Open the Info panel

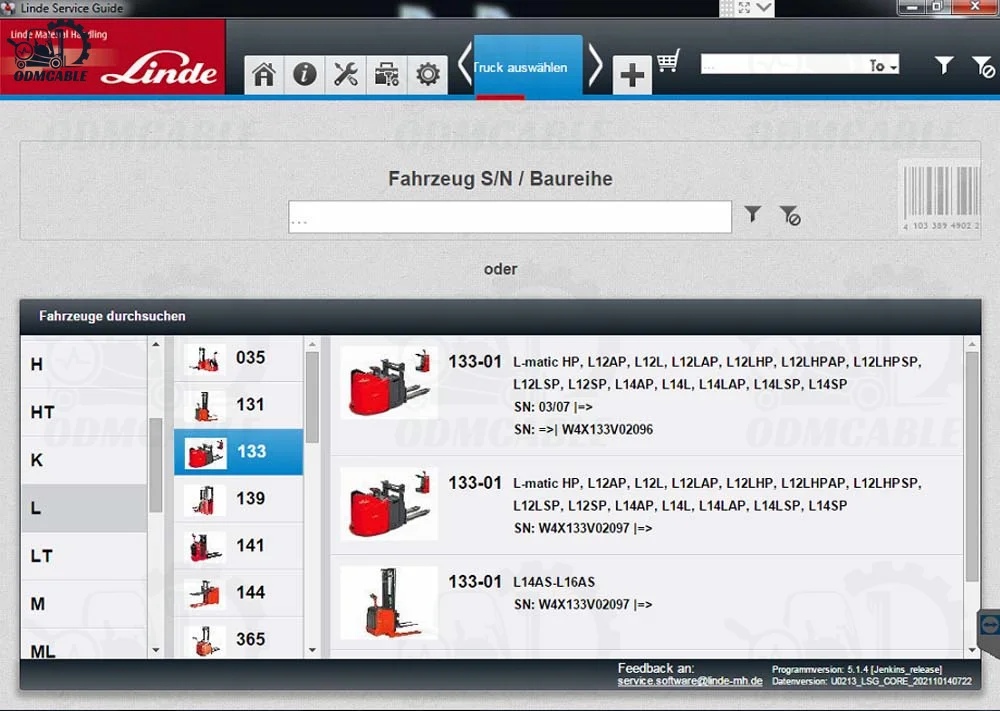coord(305,74)
